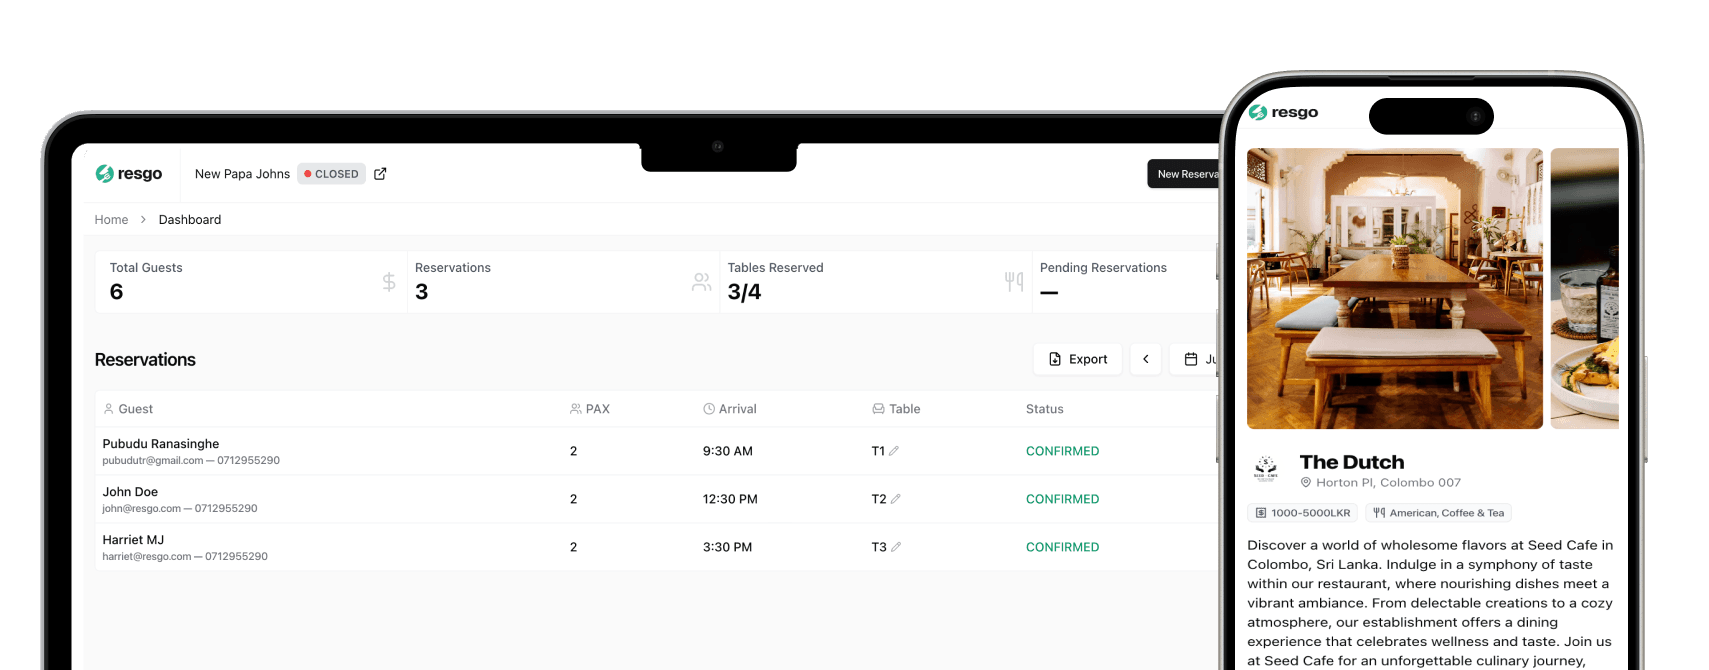The width and height of the screenshot is (1709, 670).
Task: Click the pubudutr@gmail.com contact line
Action: (191, 461)
